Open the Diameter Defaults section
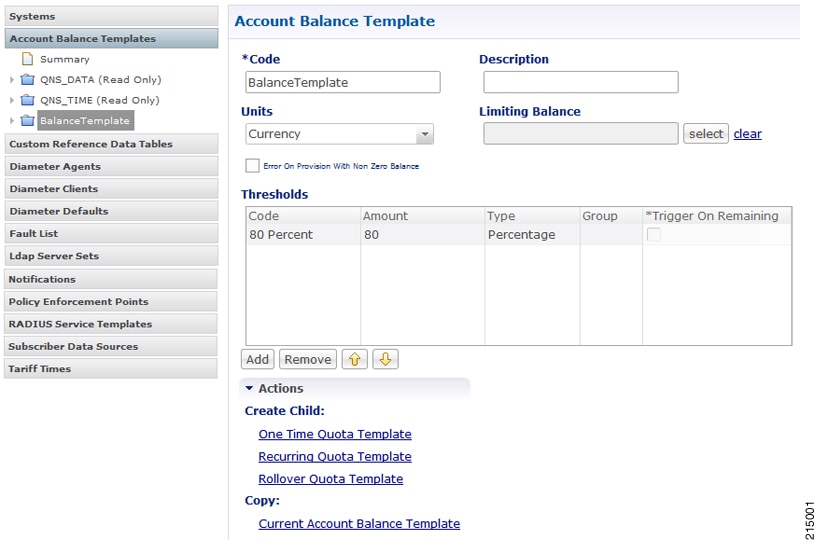 pos(111,211)
